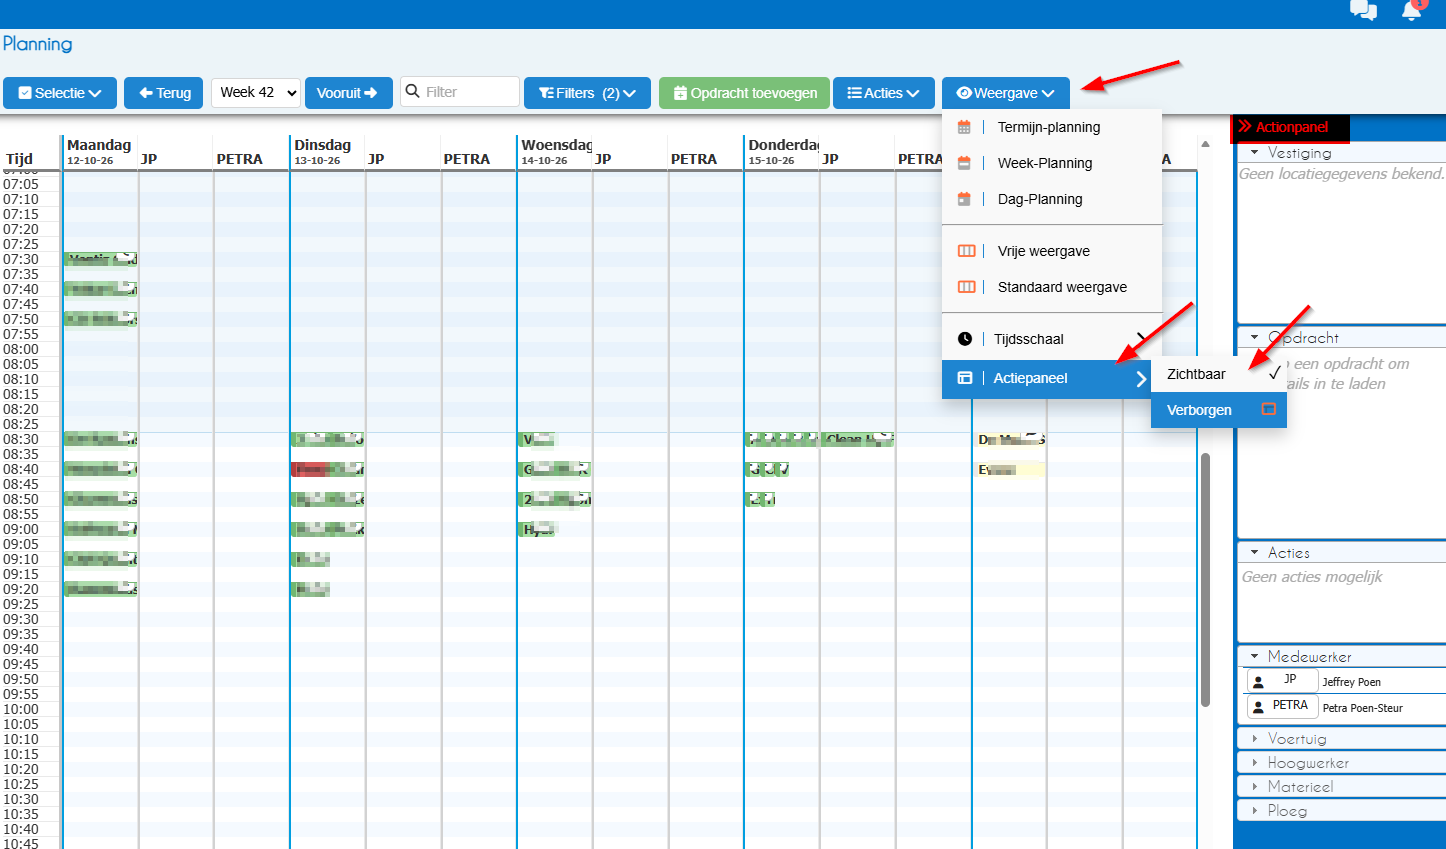Viewport: 1446px width, 849px height.
Task: Click the panel icon beside Actiepaneel
Action: (964, 378)
